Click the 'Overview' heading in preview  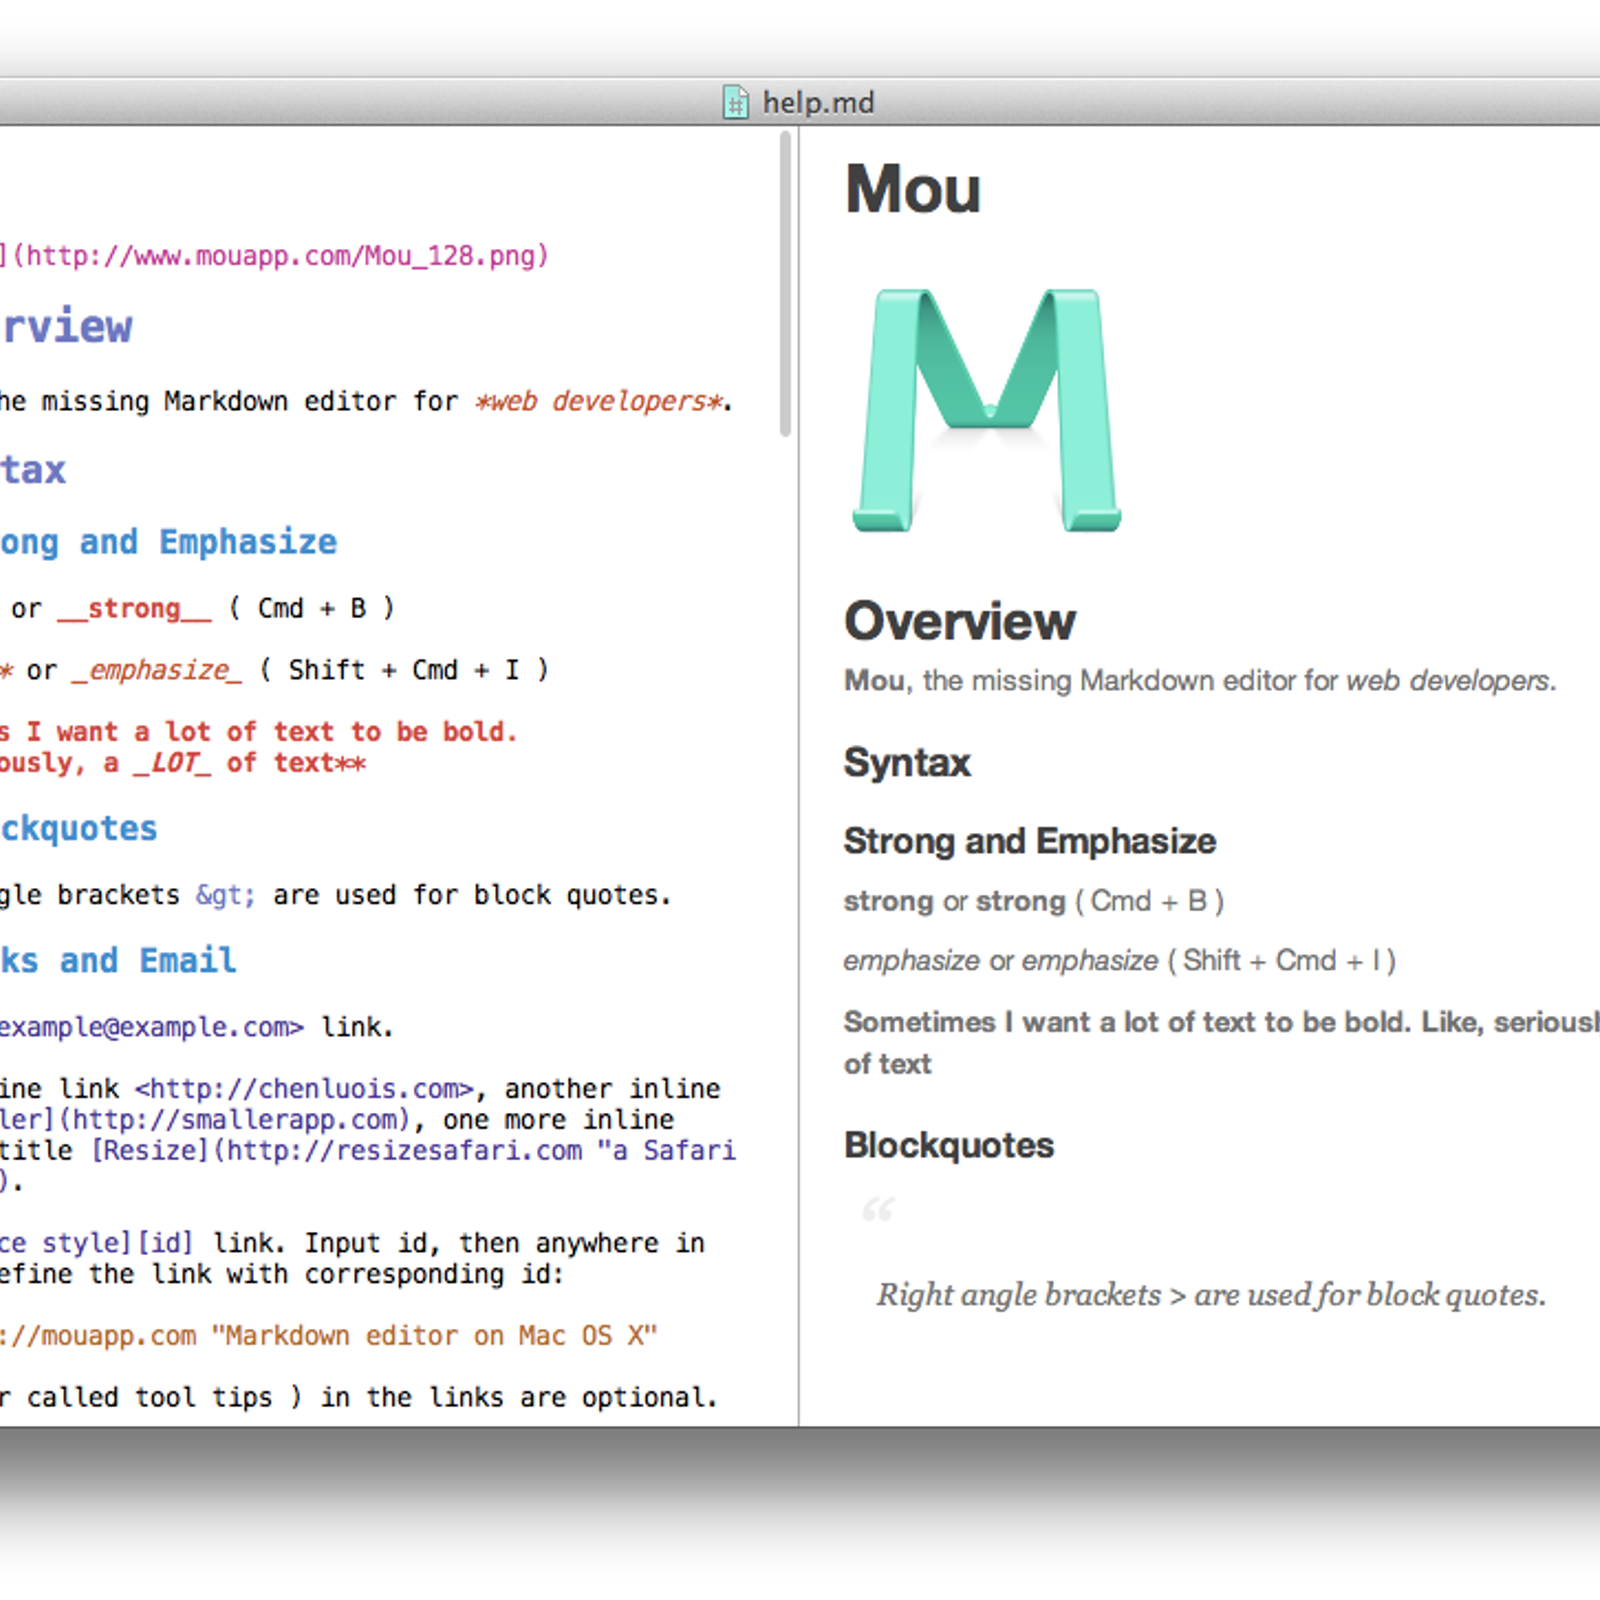(960, 621)
